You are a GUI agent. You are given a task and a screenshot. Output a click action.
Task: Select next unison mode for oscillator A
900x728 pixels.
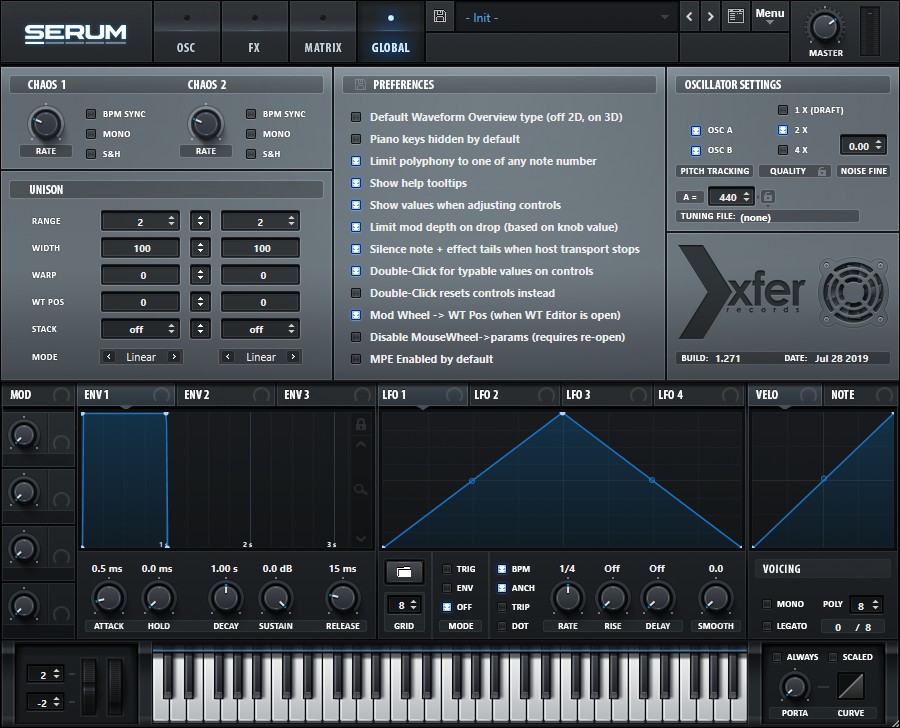[x=173, y=357]
